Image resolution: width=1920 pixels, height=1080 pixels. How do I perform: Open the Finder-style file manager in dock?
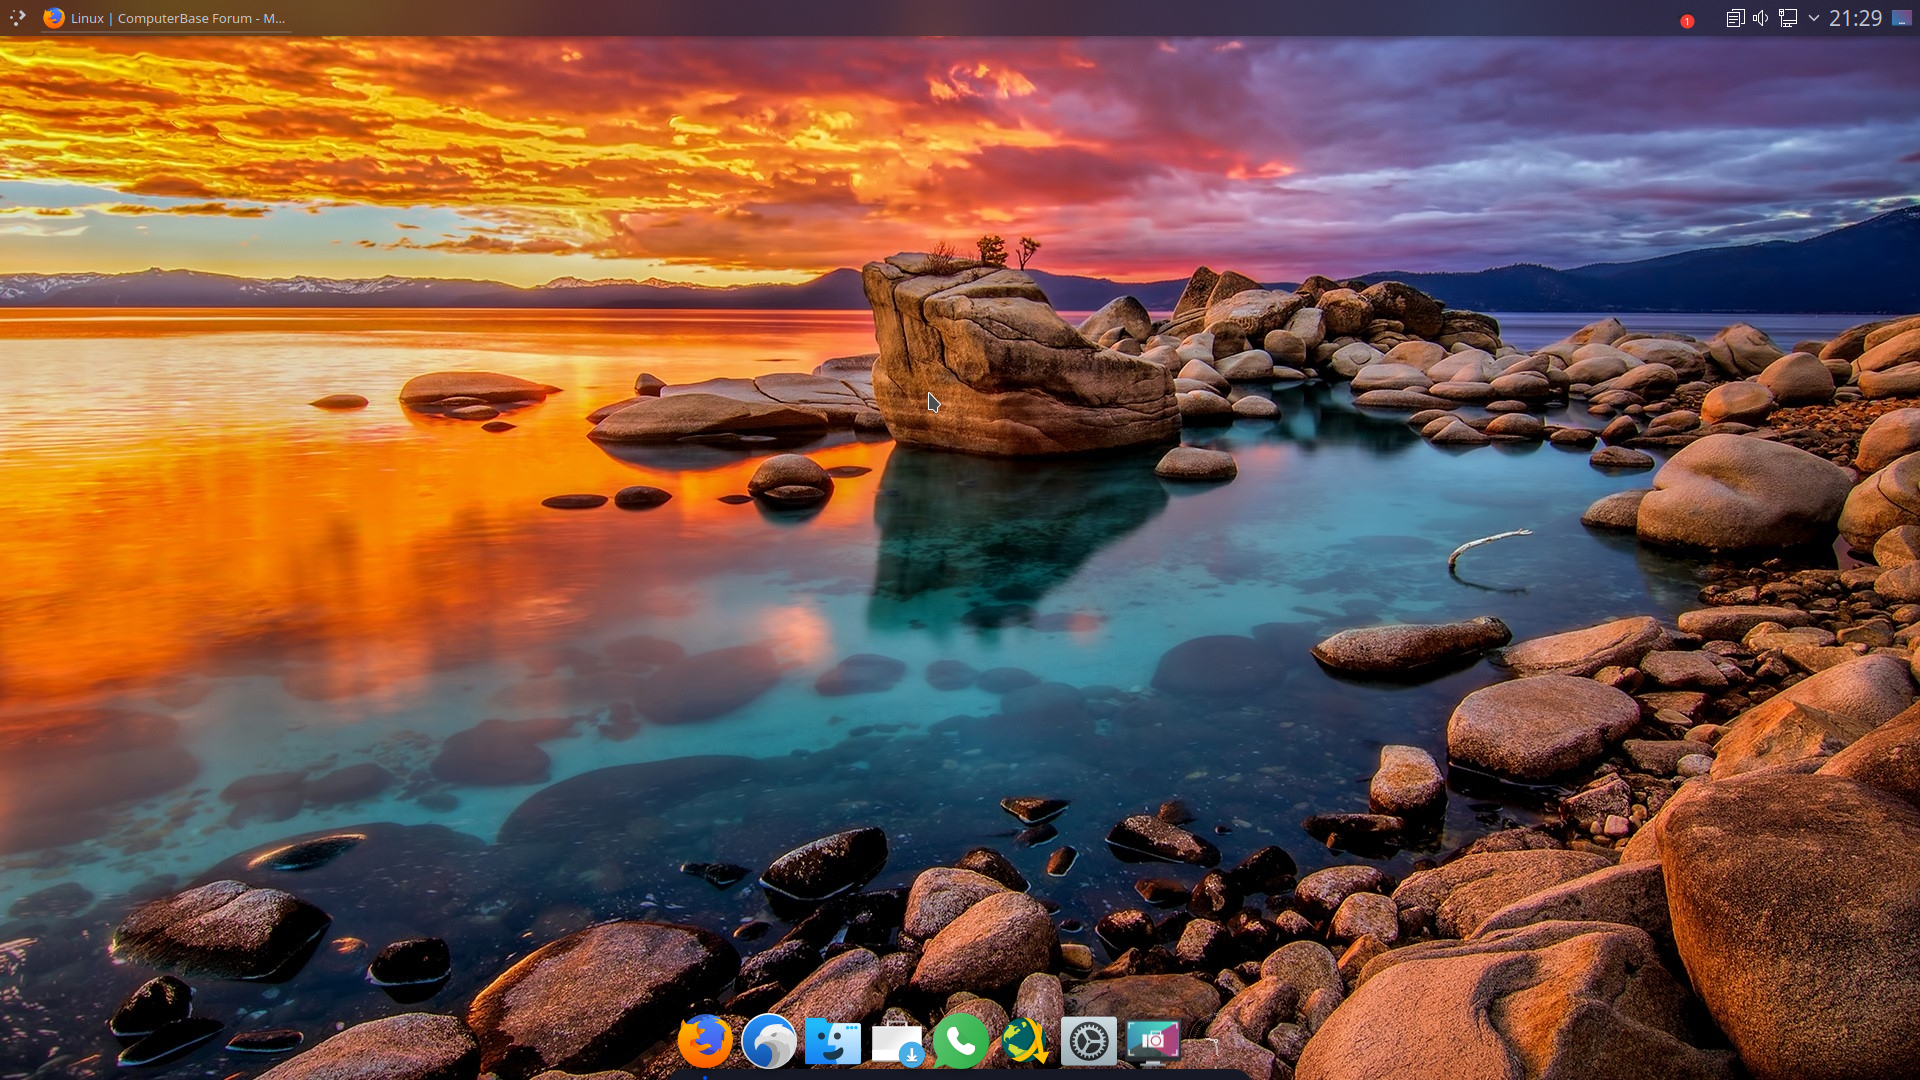(833, 1041)
